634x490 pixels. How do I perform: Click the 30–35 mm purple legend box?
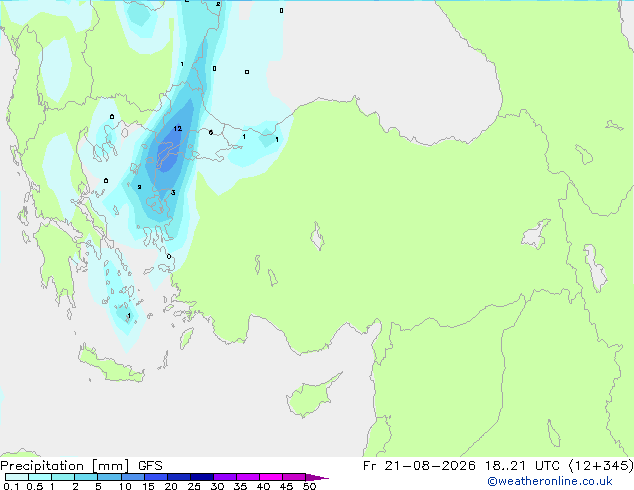click(225, 477)
